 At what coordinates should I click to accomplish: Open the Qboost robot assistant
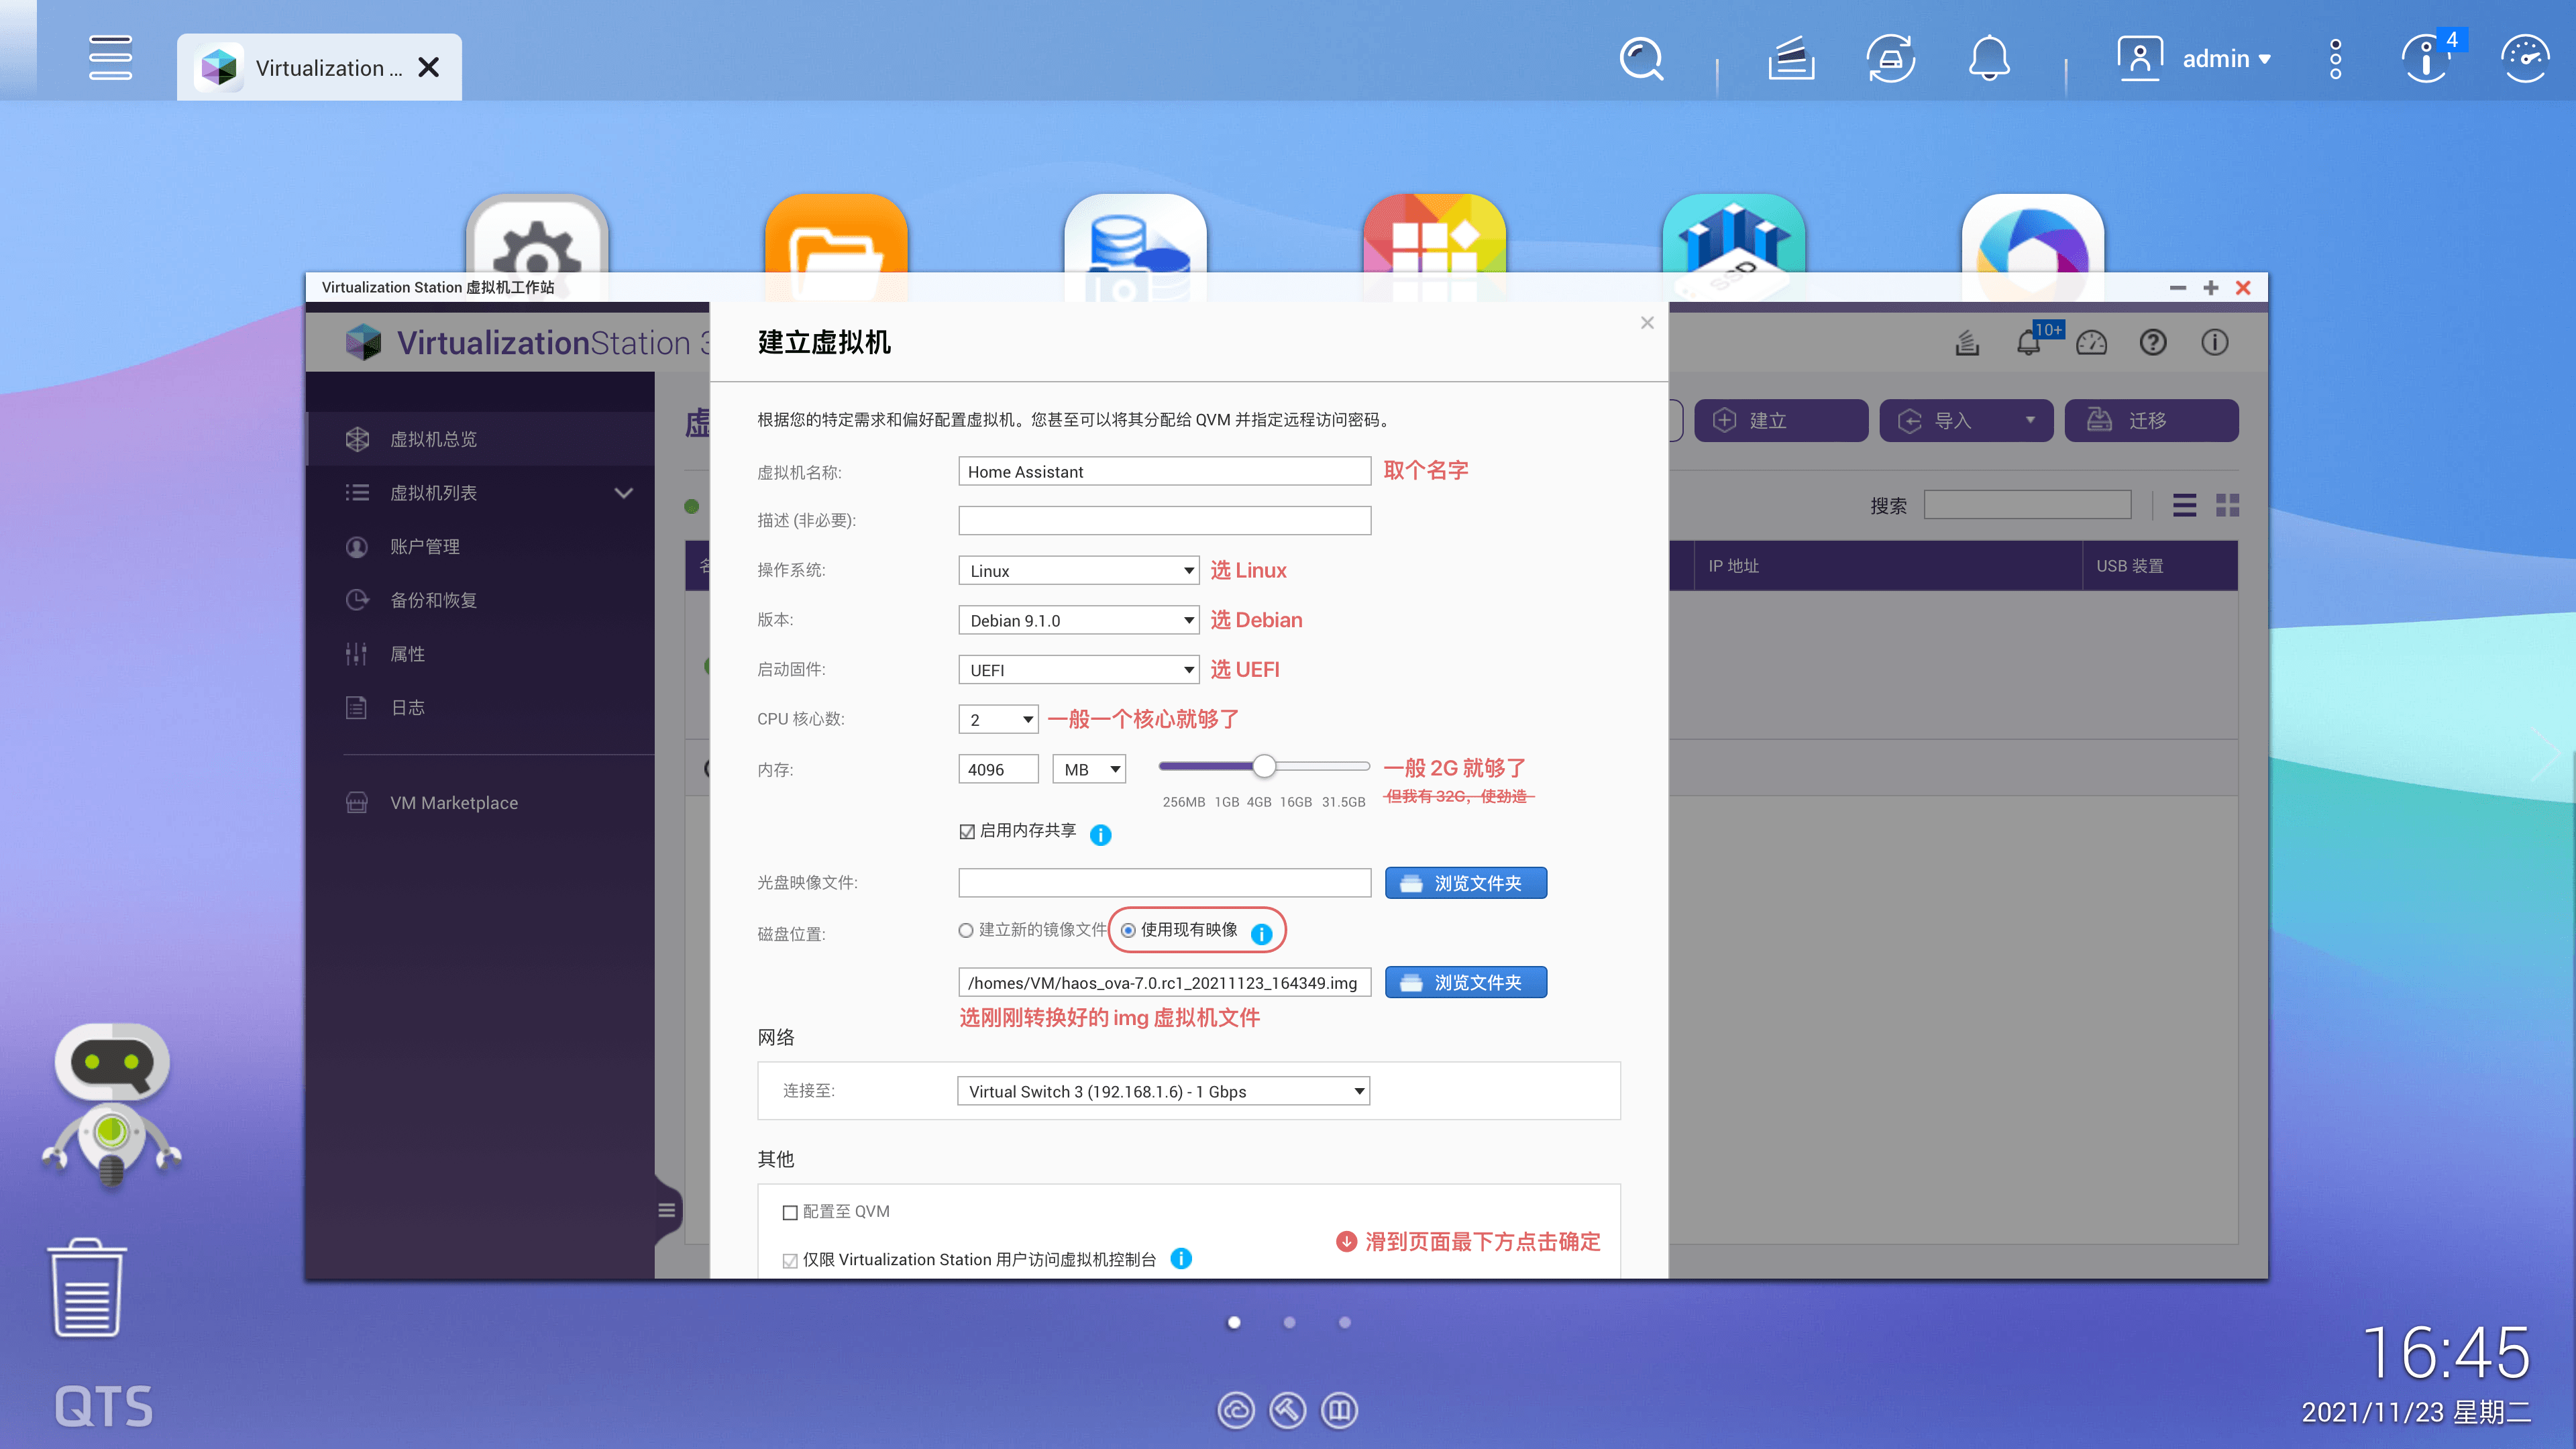click(111, 1105)
